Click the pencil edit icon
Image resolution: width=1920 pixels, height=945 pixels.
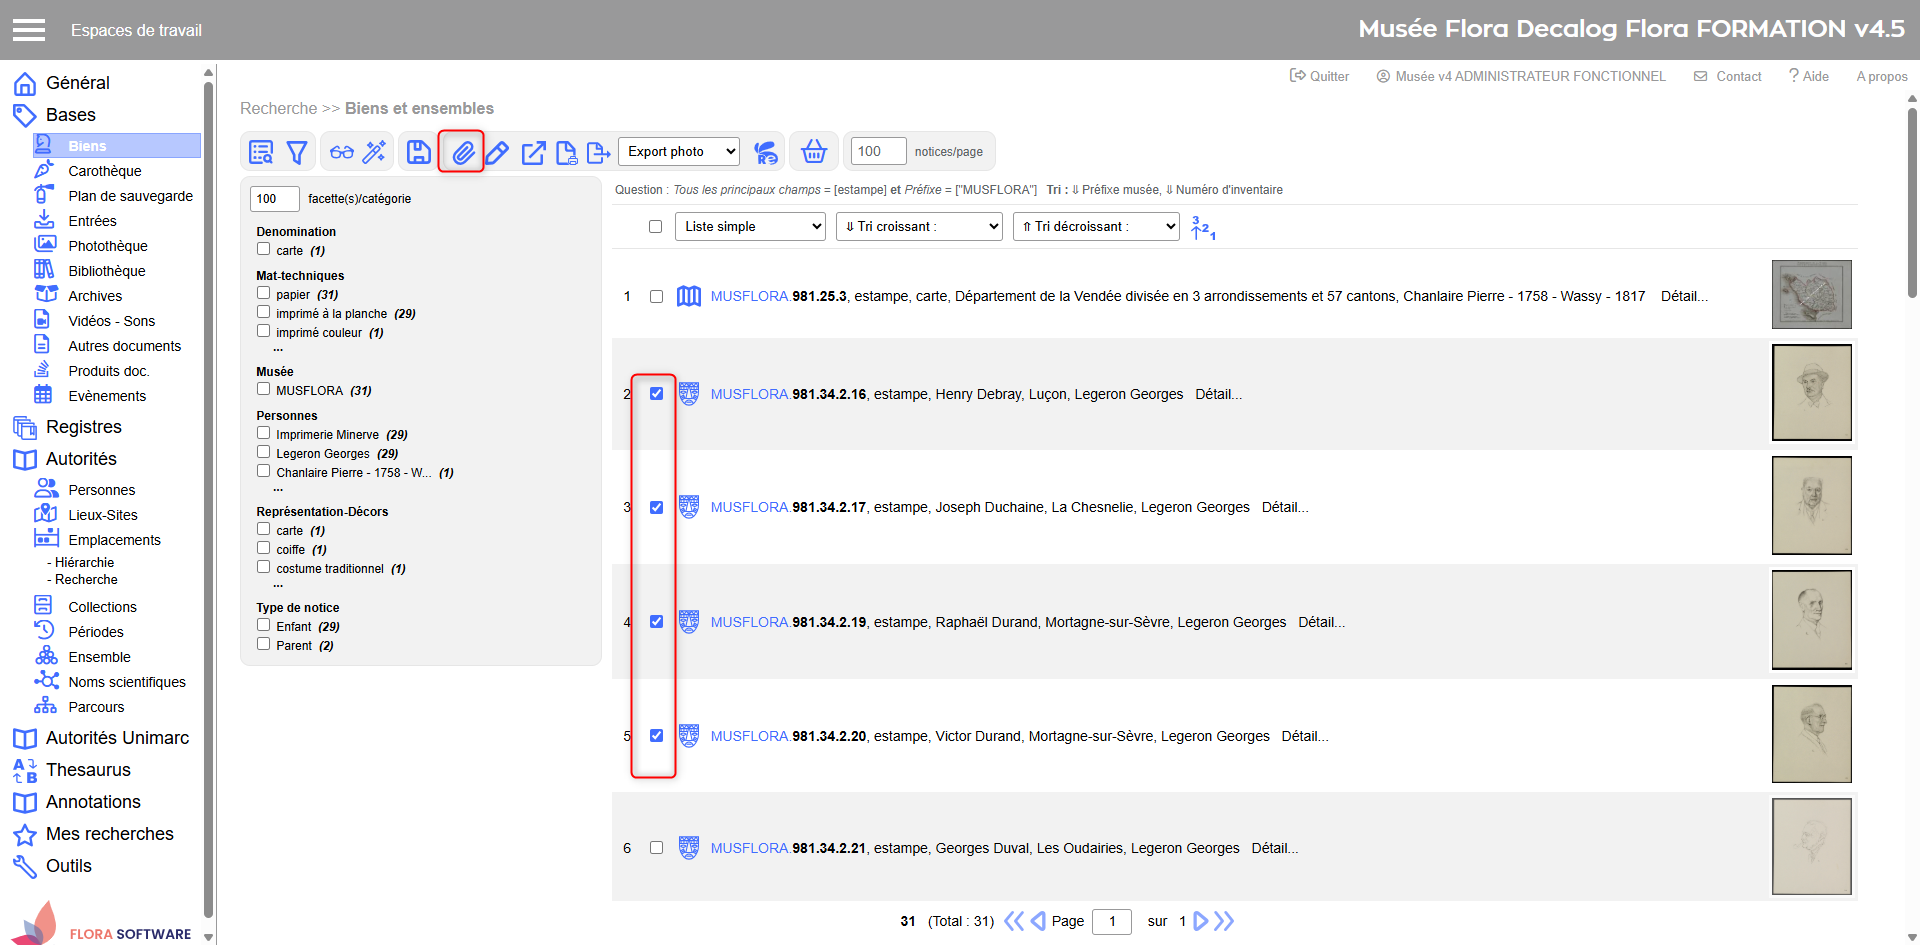tap(497, 152)
